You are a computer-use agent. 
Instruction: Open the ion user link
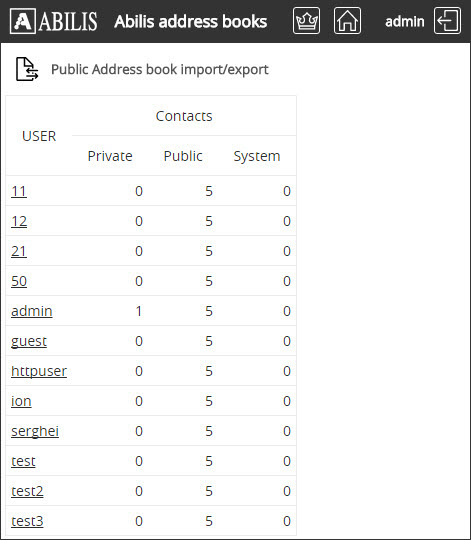(21, 401)
